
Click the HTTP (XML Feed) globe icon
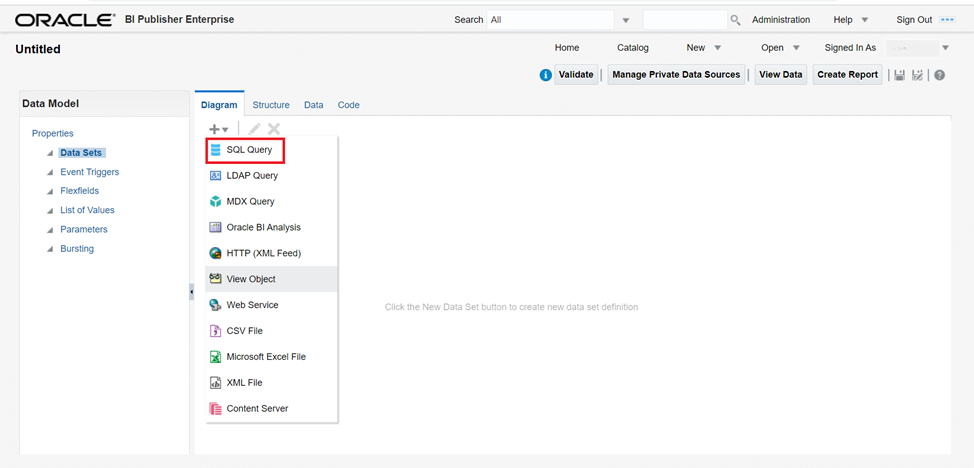(216, 254)
